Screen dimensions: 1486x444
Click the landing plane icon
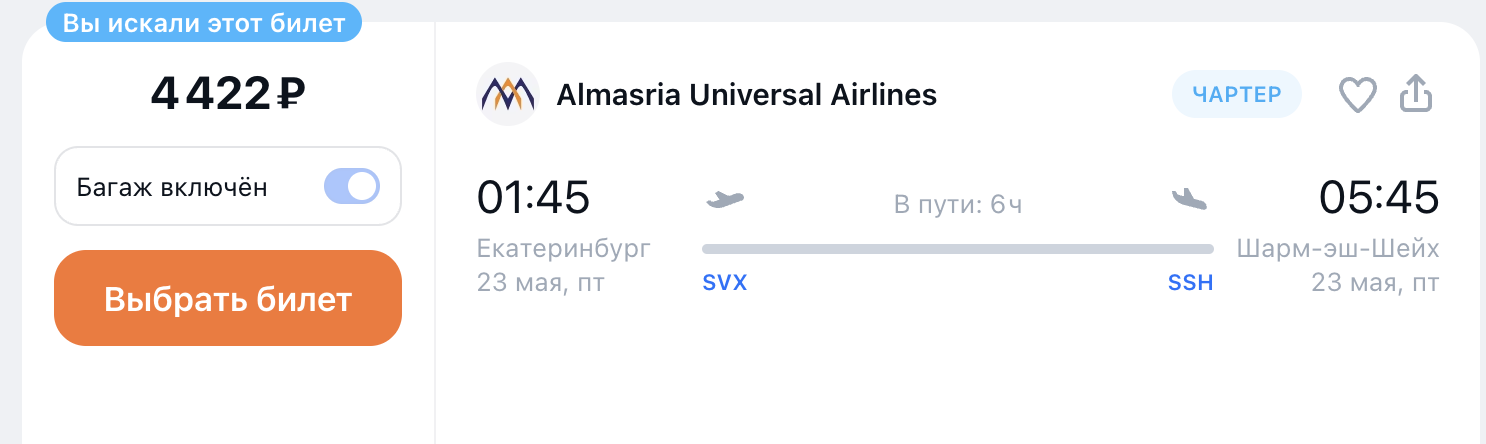[1190, 199]
